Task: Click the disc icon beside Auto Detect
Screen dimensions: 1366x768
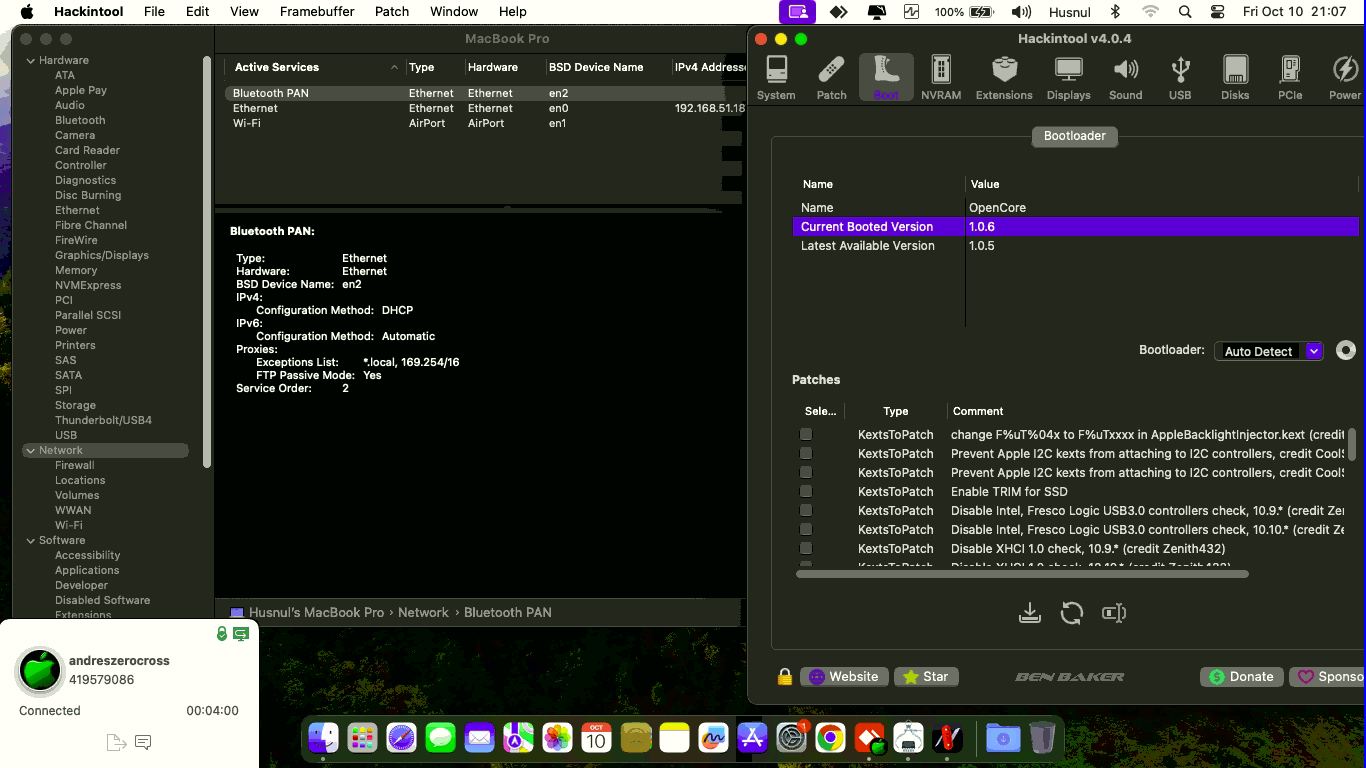Action: pos(1346,350)
